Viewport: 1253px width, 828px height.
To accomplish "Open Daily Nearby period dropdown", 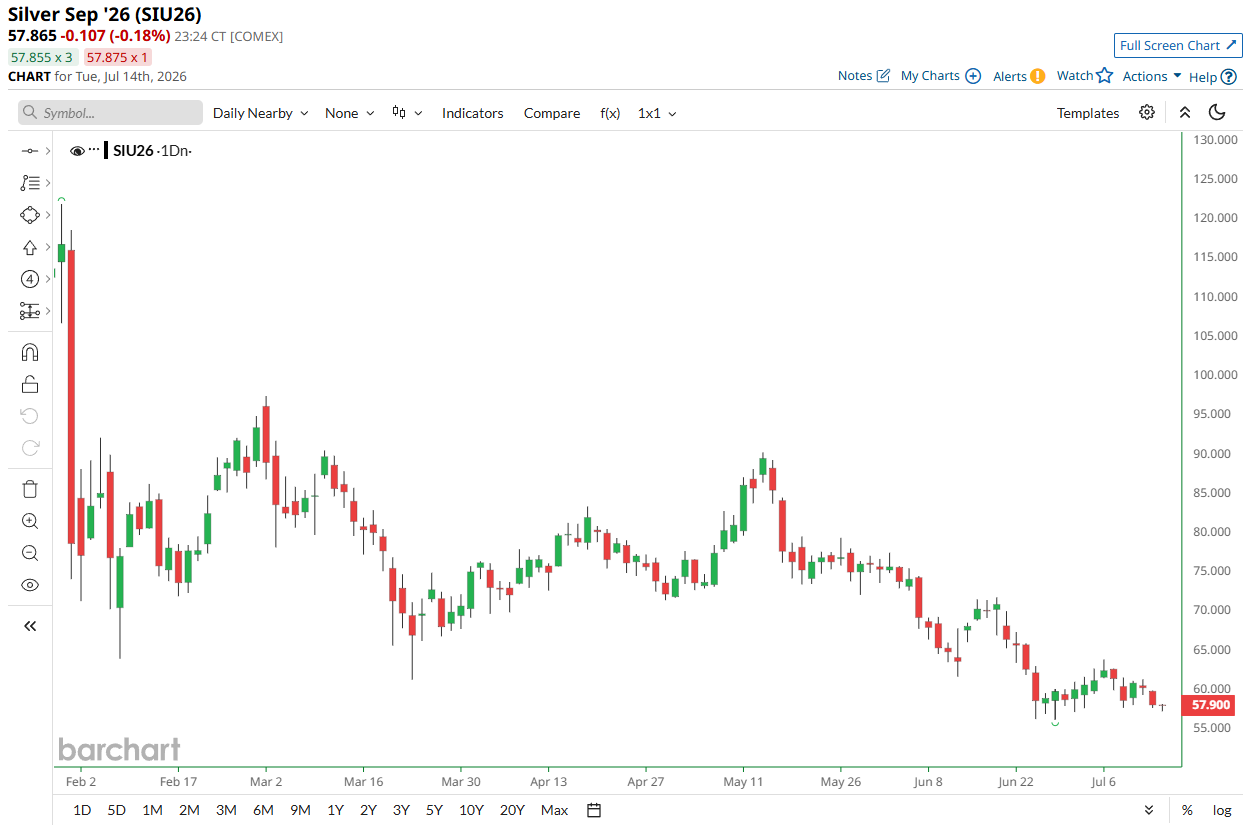I will [261, 113].
